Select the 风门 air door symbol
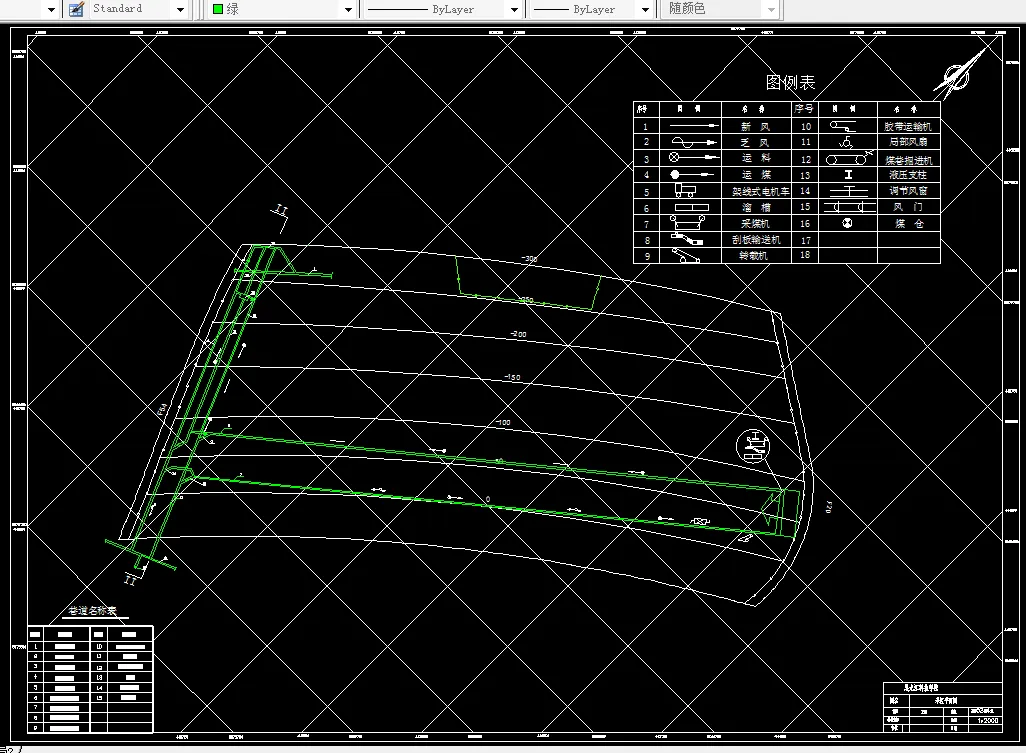The height and width of the screenshot is (753, 1026). [x=849, y=207]
